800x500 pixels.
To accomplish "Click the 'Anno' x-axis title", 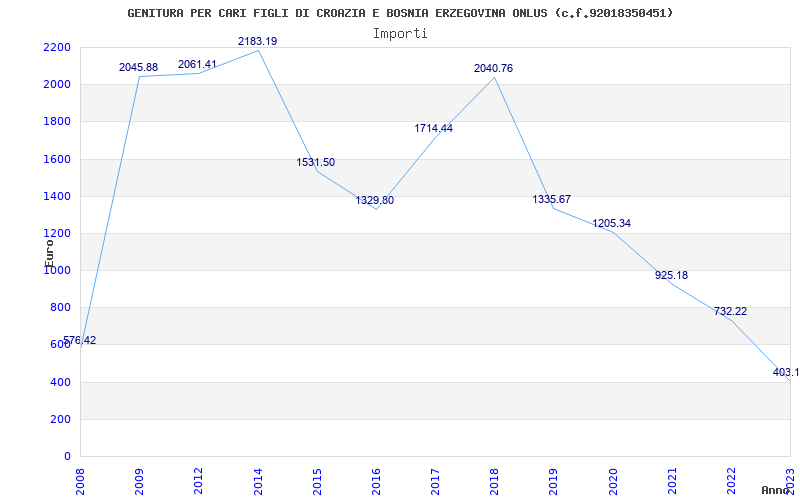I will (x=776, y=490).
